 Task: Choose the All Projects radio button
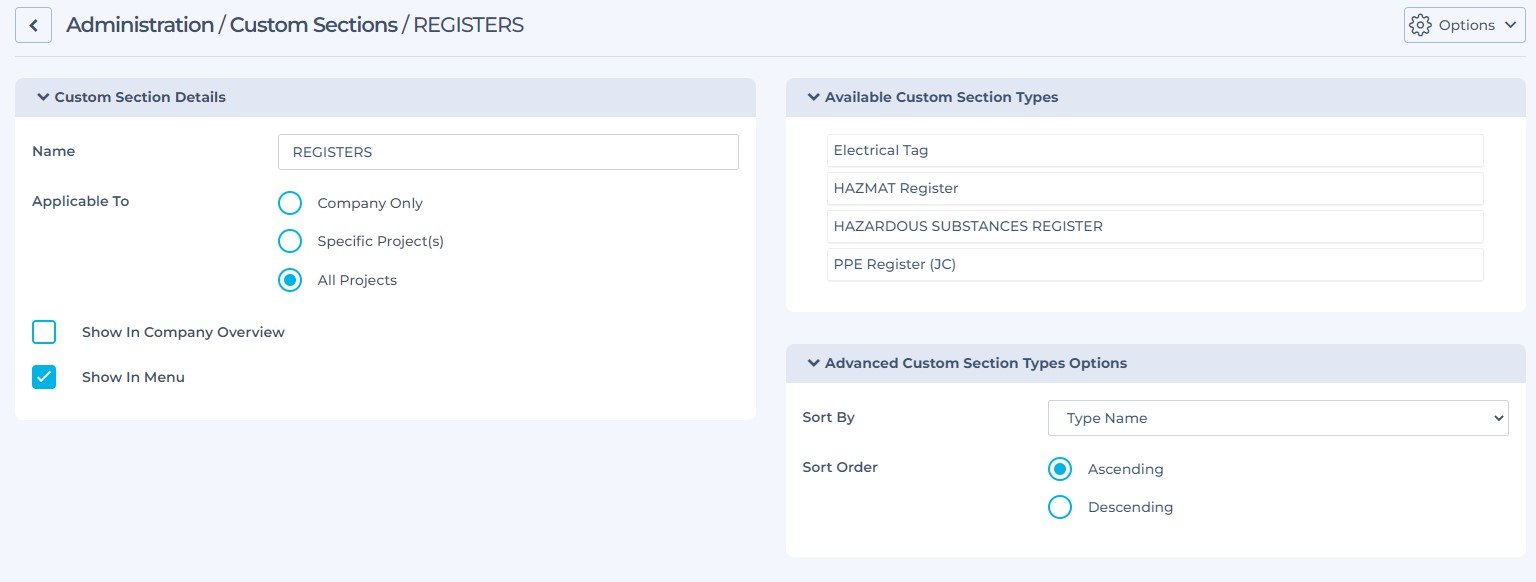click(290, 280)
